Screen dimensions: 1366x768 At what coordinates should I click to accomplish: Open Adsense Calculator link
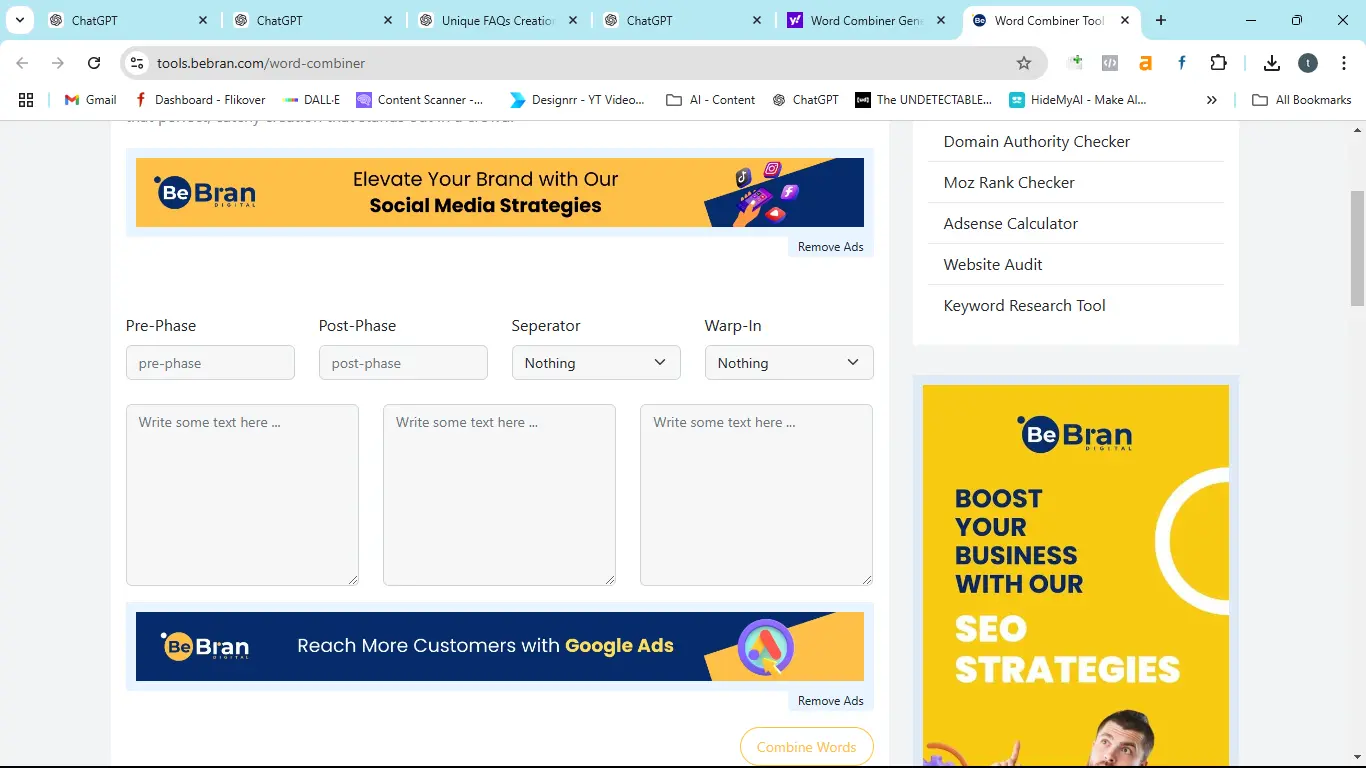(1011, 223)
